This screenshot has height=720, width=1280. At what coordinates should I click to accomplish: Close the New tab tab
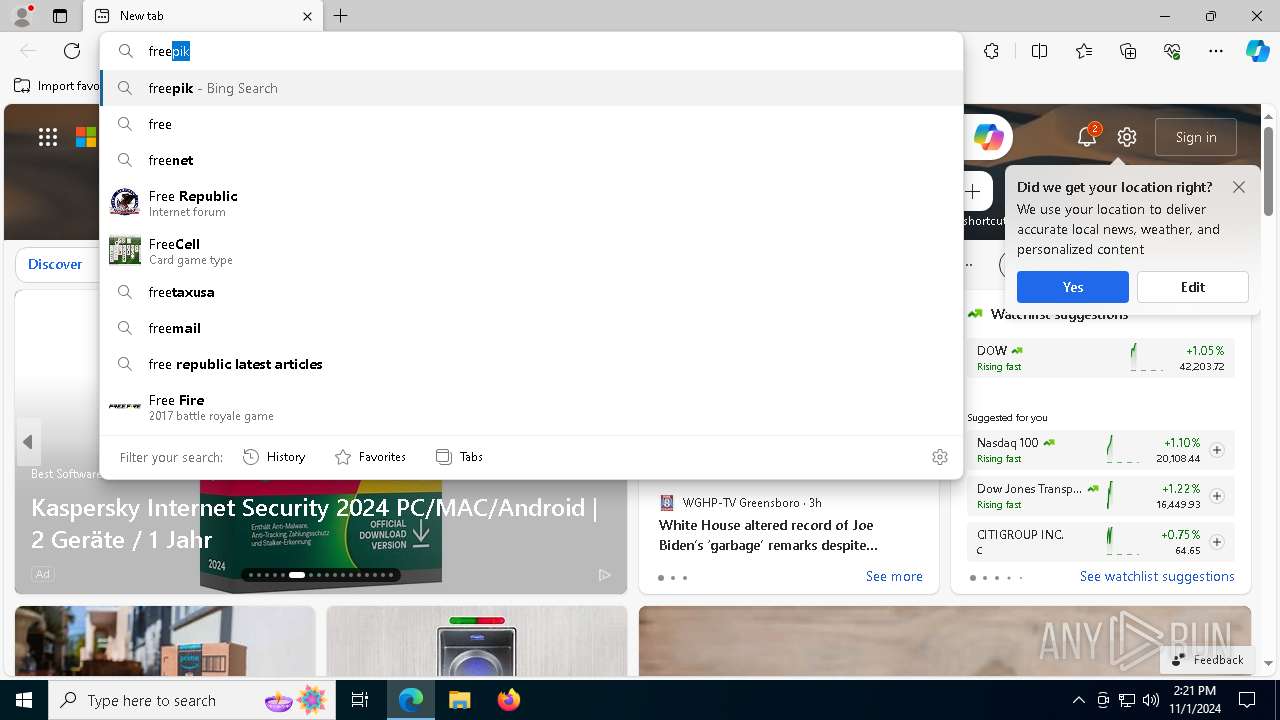(x=307, y=16)
